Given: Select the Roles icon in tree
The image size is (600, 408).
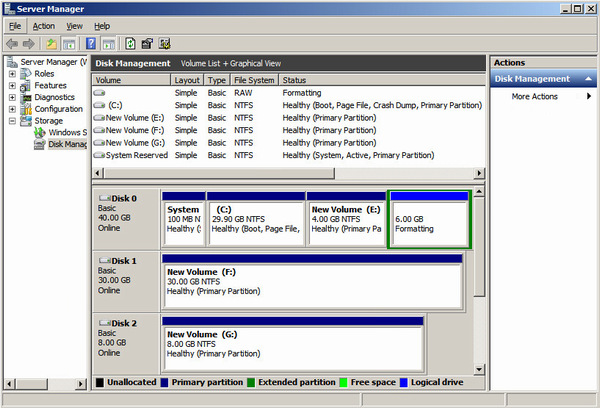Looking at the screenshot, I should pyautogui.click(x=25, y=73).
